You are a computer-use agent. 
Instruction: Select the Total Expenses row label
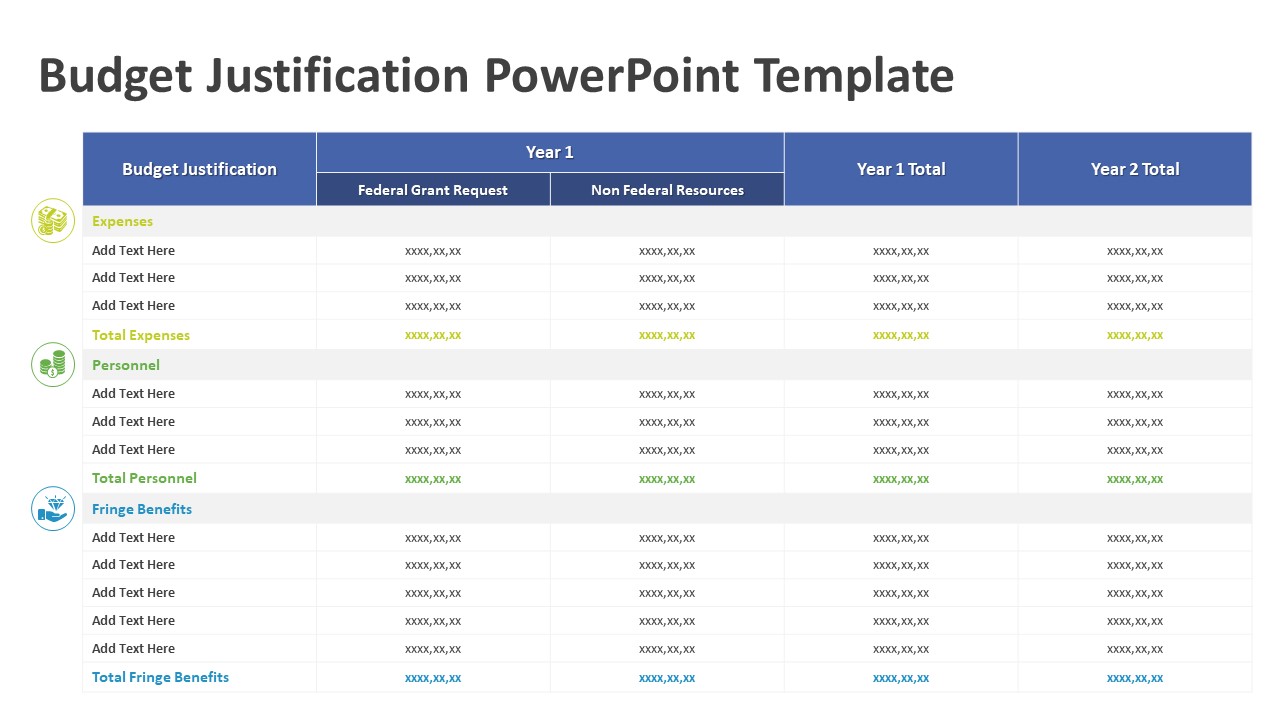(141, 335)
